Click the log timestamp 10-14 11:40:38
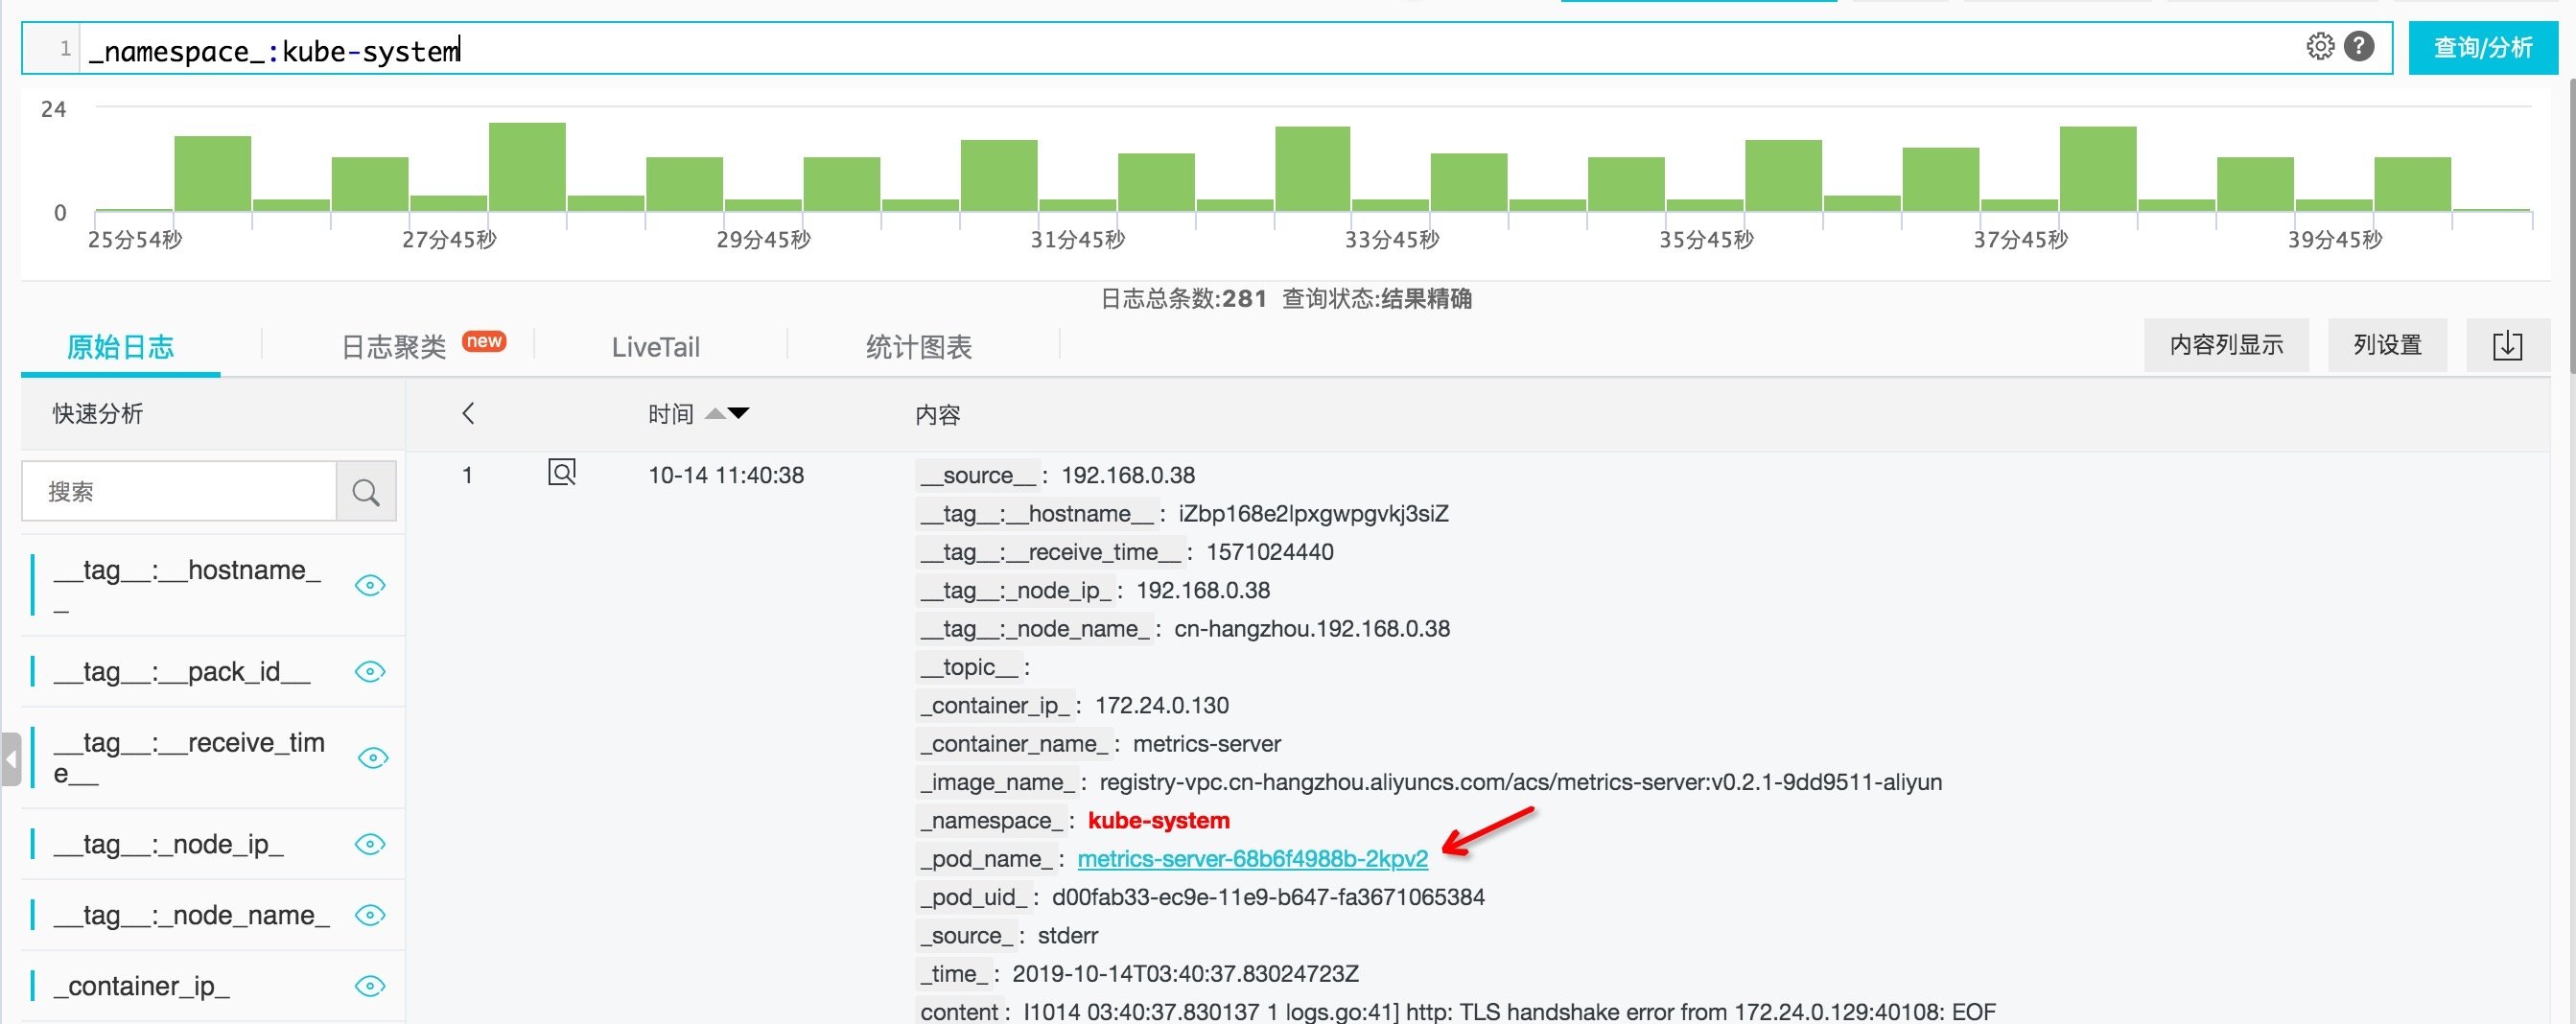The width and height of the screenshot is (2576, 1024). pos(726,475)
